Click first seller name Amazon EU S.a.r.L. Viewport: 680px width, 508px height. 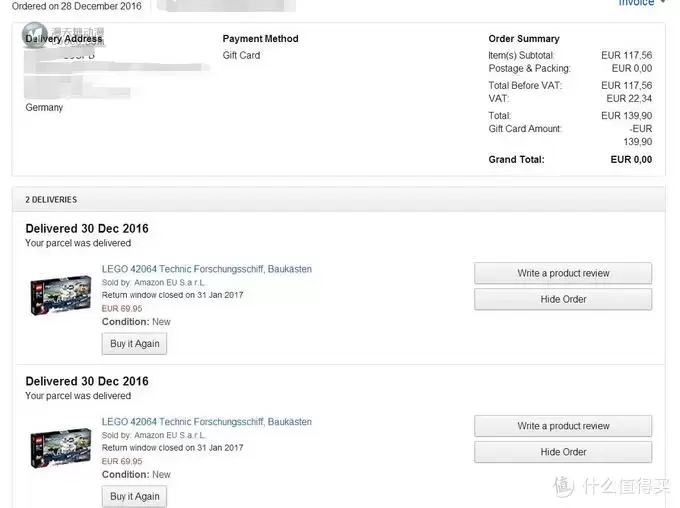(170, 282)
